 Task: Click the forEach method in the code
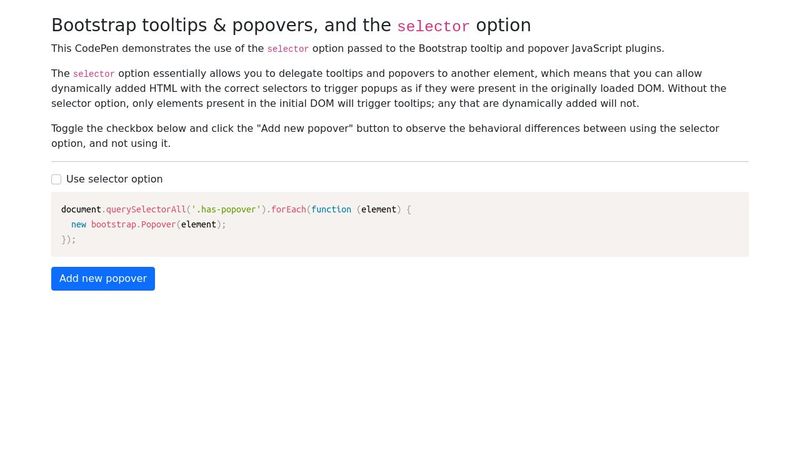(288, 209)
